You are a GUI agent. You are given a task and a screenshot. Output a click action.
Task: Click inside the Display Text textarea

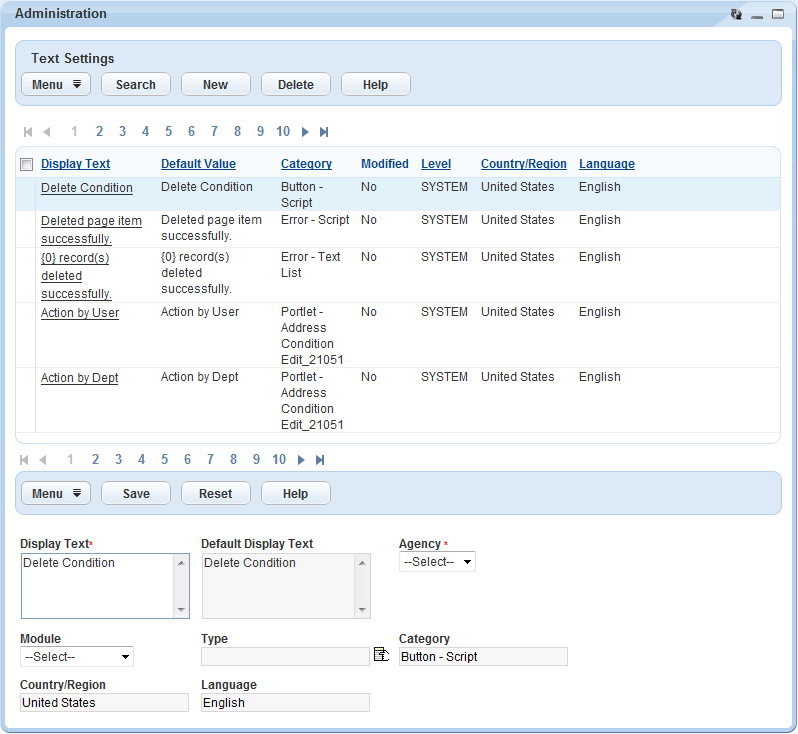click(98, 585)
